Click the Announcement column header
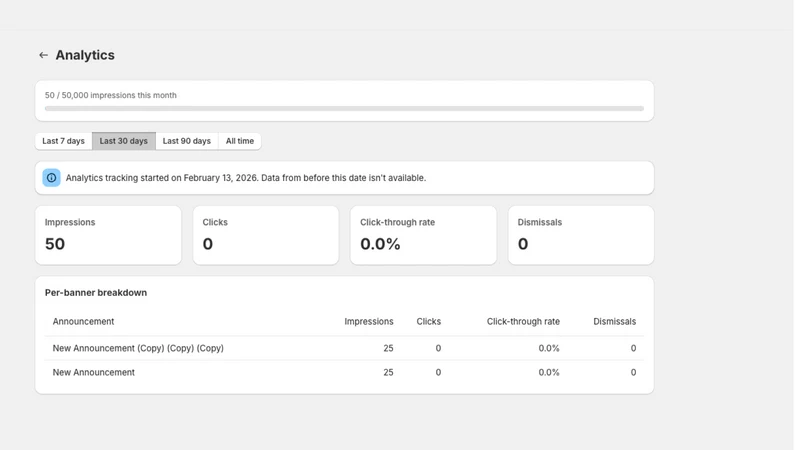Screen dimensions: 800x450 [x=83, y=321]
